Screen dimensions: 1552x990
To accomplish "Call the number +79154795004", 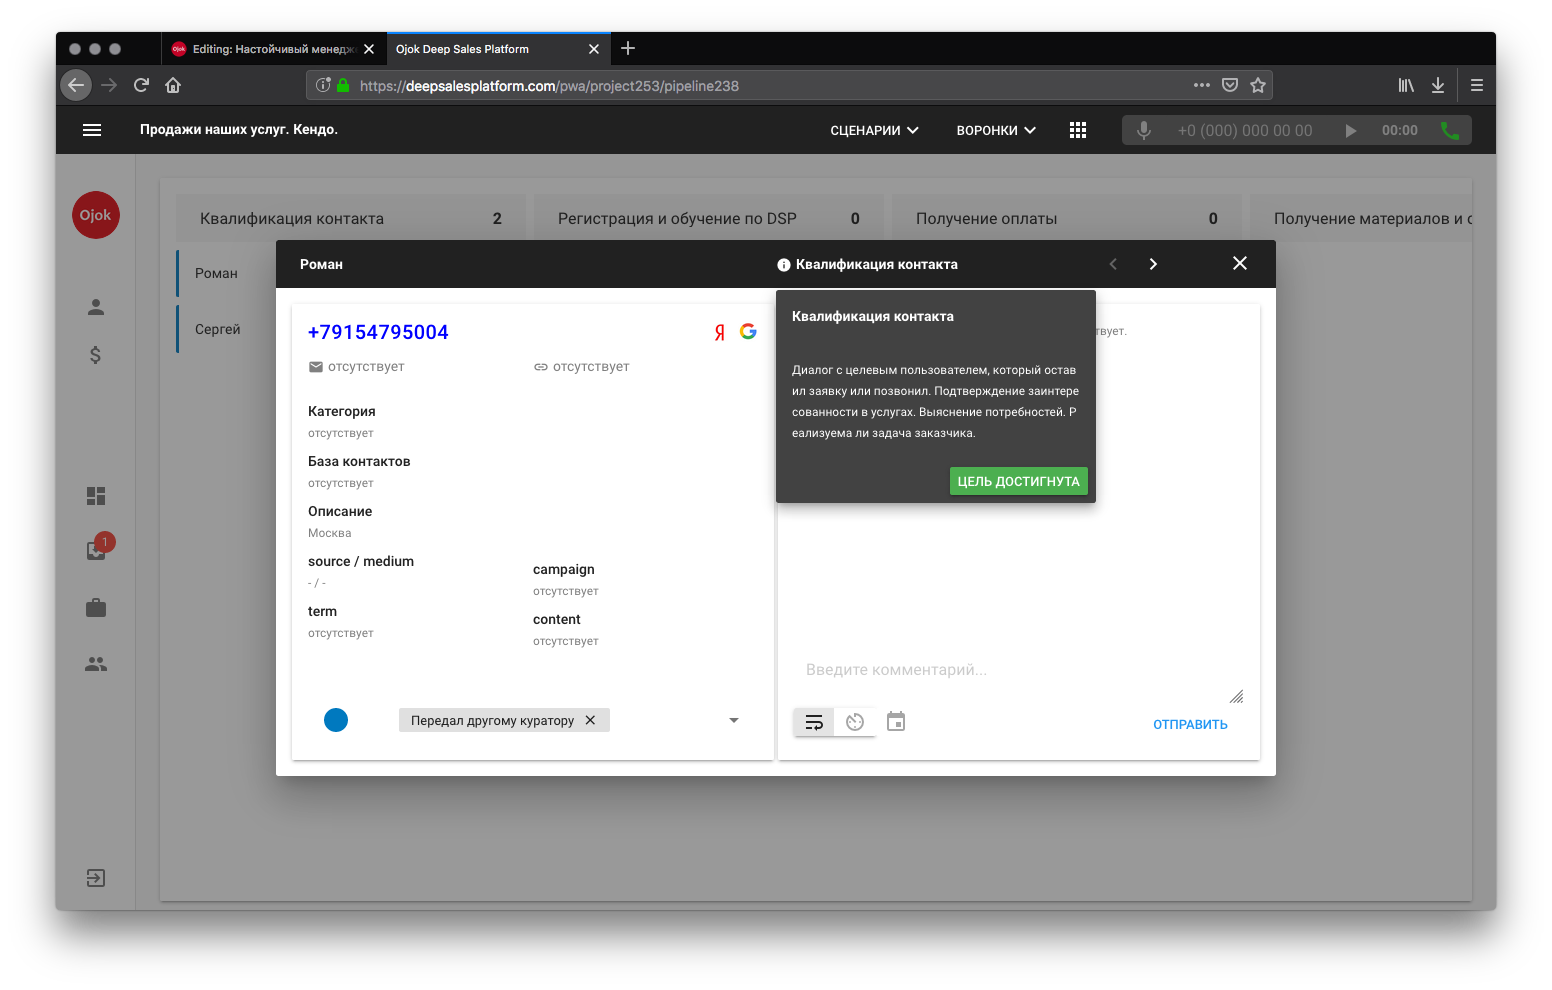I will coord(378,331).
